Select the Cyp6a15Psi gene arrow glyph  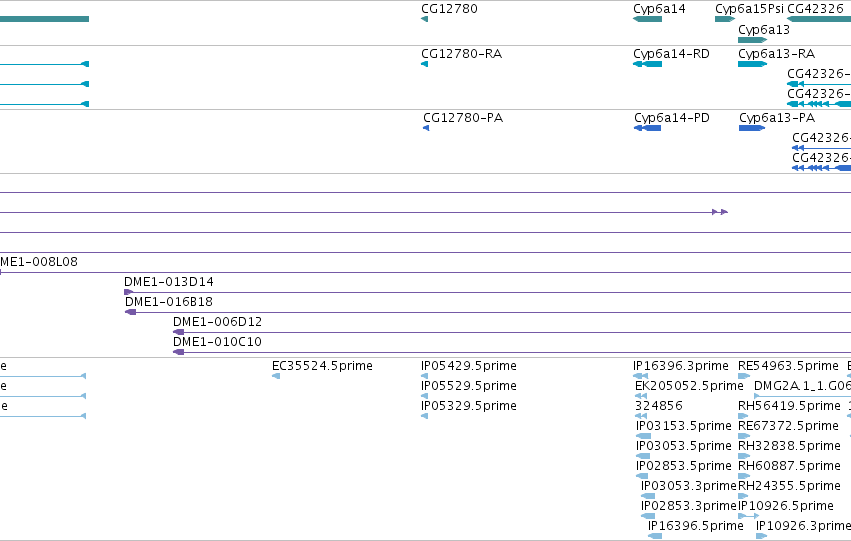(x=725, y=19)
